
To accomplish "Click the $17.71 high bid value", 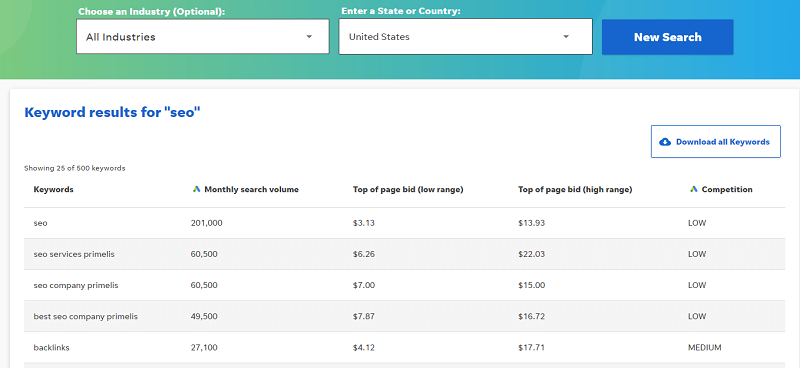I will (531, 348).
